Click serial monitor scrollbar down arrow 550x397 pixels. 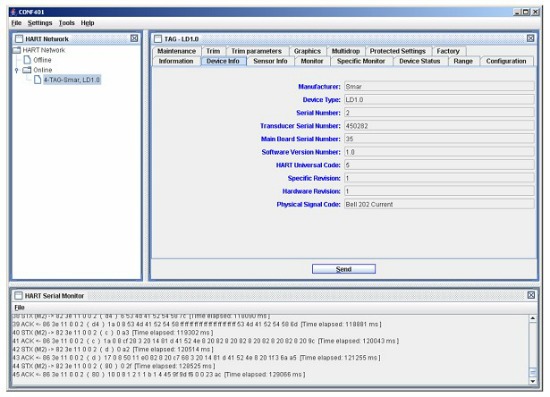pyautogui.click(x=533, y=381)
